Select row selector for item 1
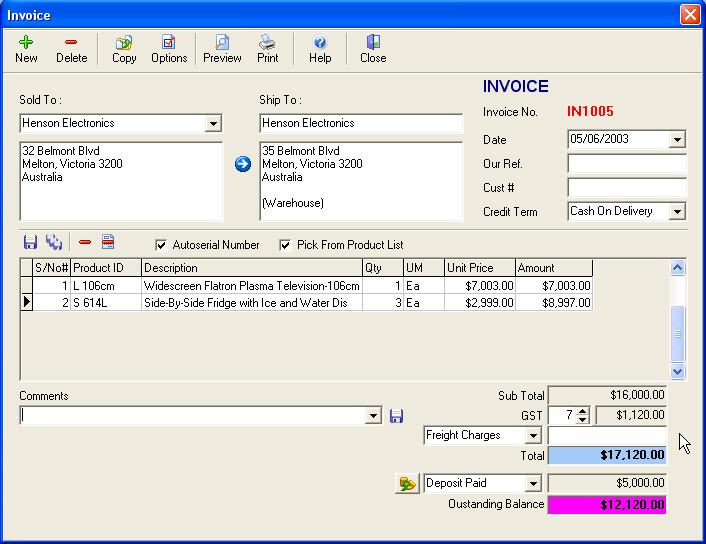The height and width of the screenshot is (544, 706). click(27, 286)
